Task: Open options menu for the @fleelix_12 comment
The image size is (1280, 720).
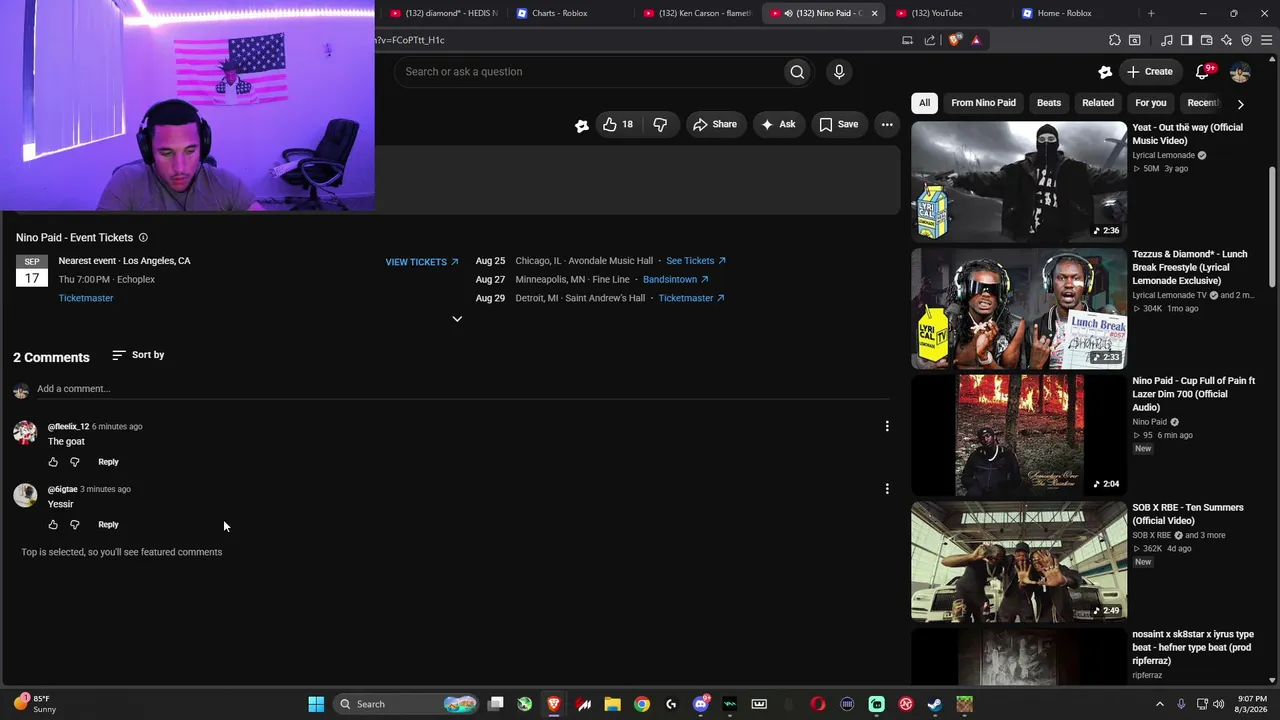Action: pyautogui.click(x=887, y=426)
